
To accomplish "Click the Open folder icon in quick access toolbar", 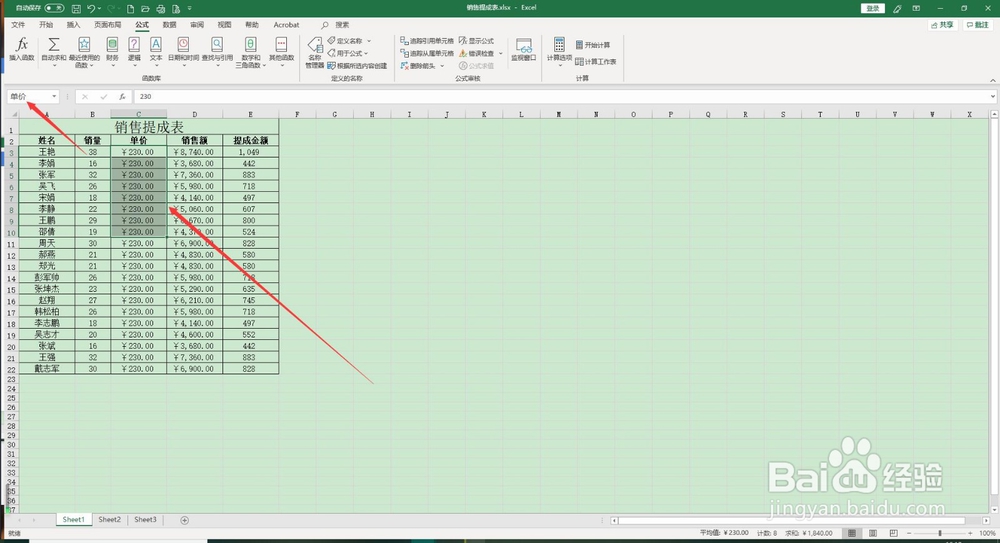I will pos(145,8).
